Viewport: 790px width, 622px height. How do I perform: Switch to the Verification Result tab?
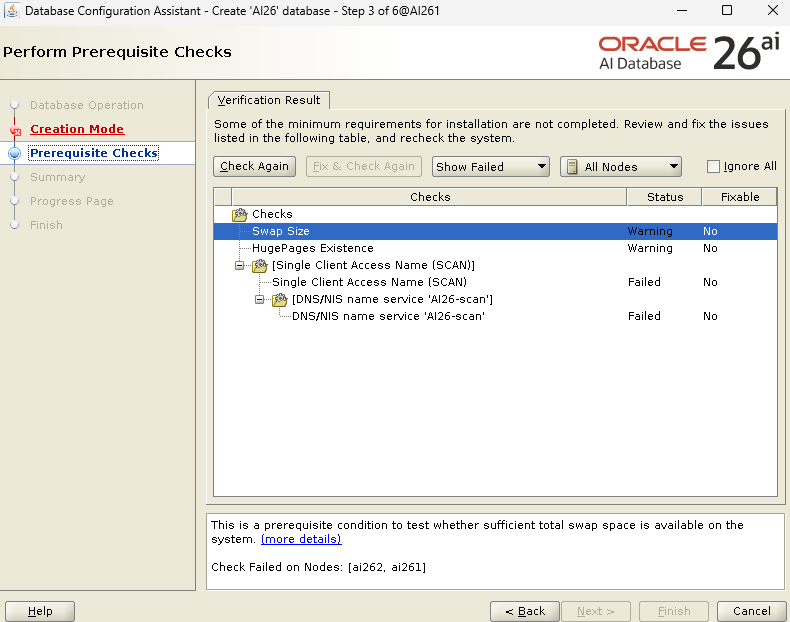point(269,100)
